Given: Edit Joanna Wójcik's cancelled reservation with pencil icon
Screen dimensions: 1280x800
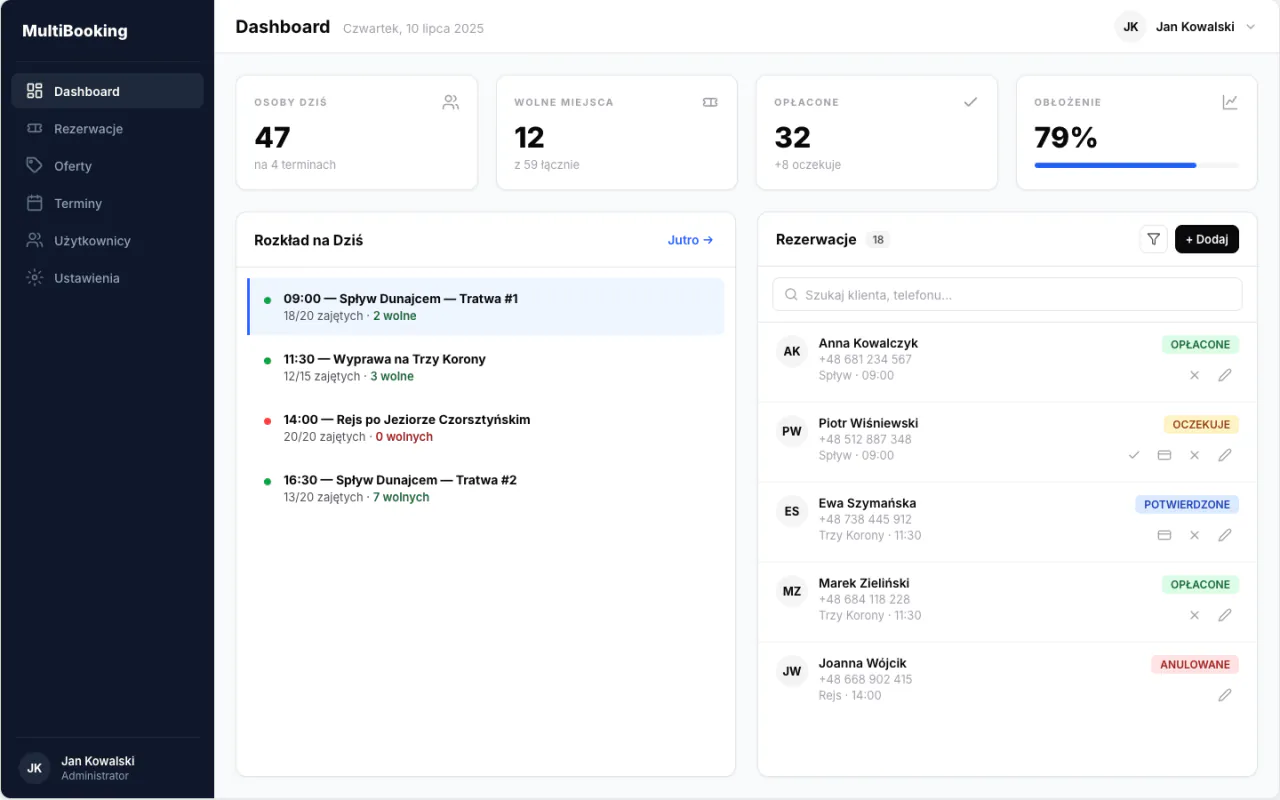Looking at the screenshot, I should tap(1224, 695).
